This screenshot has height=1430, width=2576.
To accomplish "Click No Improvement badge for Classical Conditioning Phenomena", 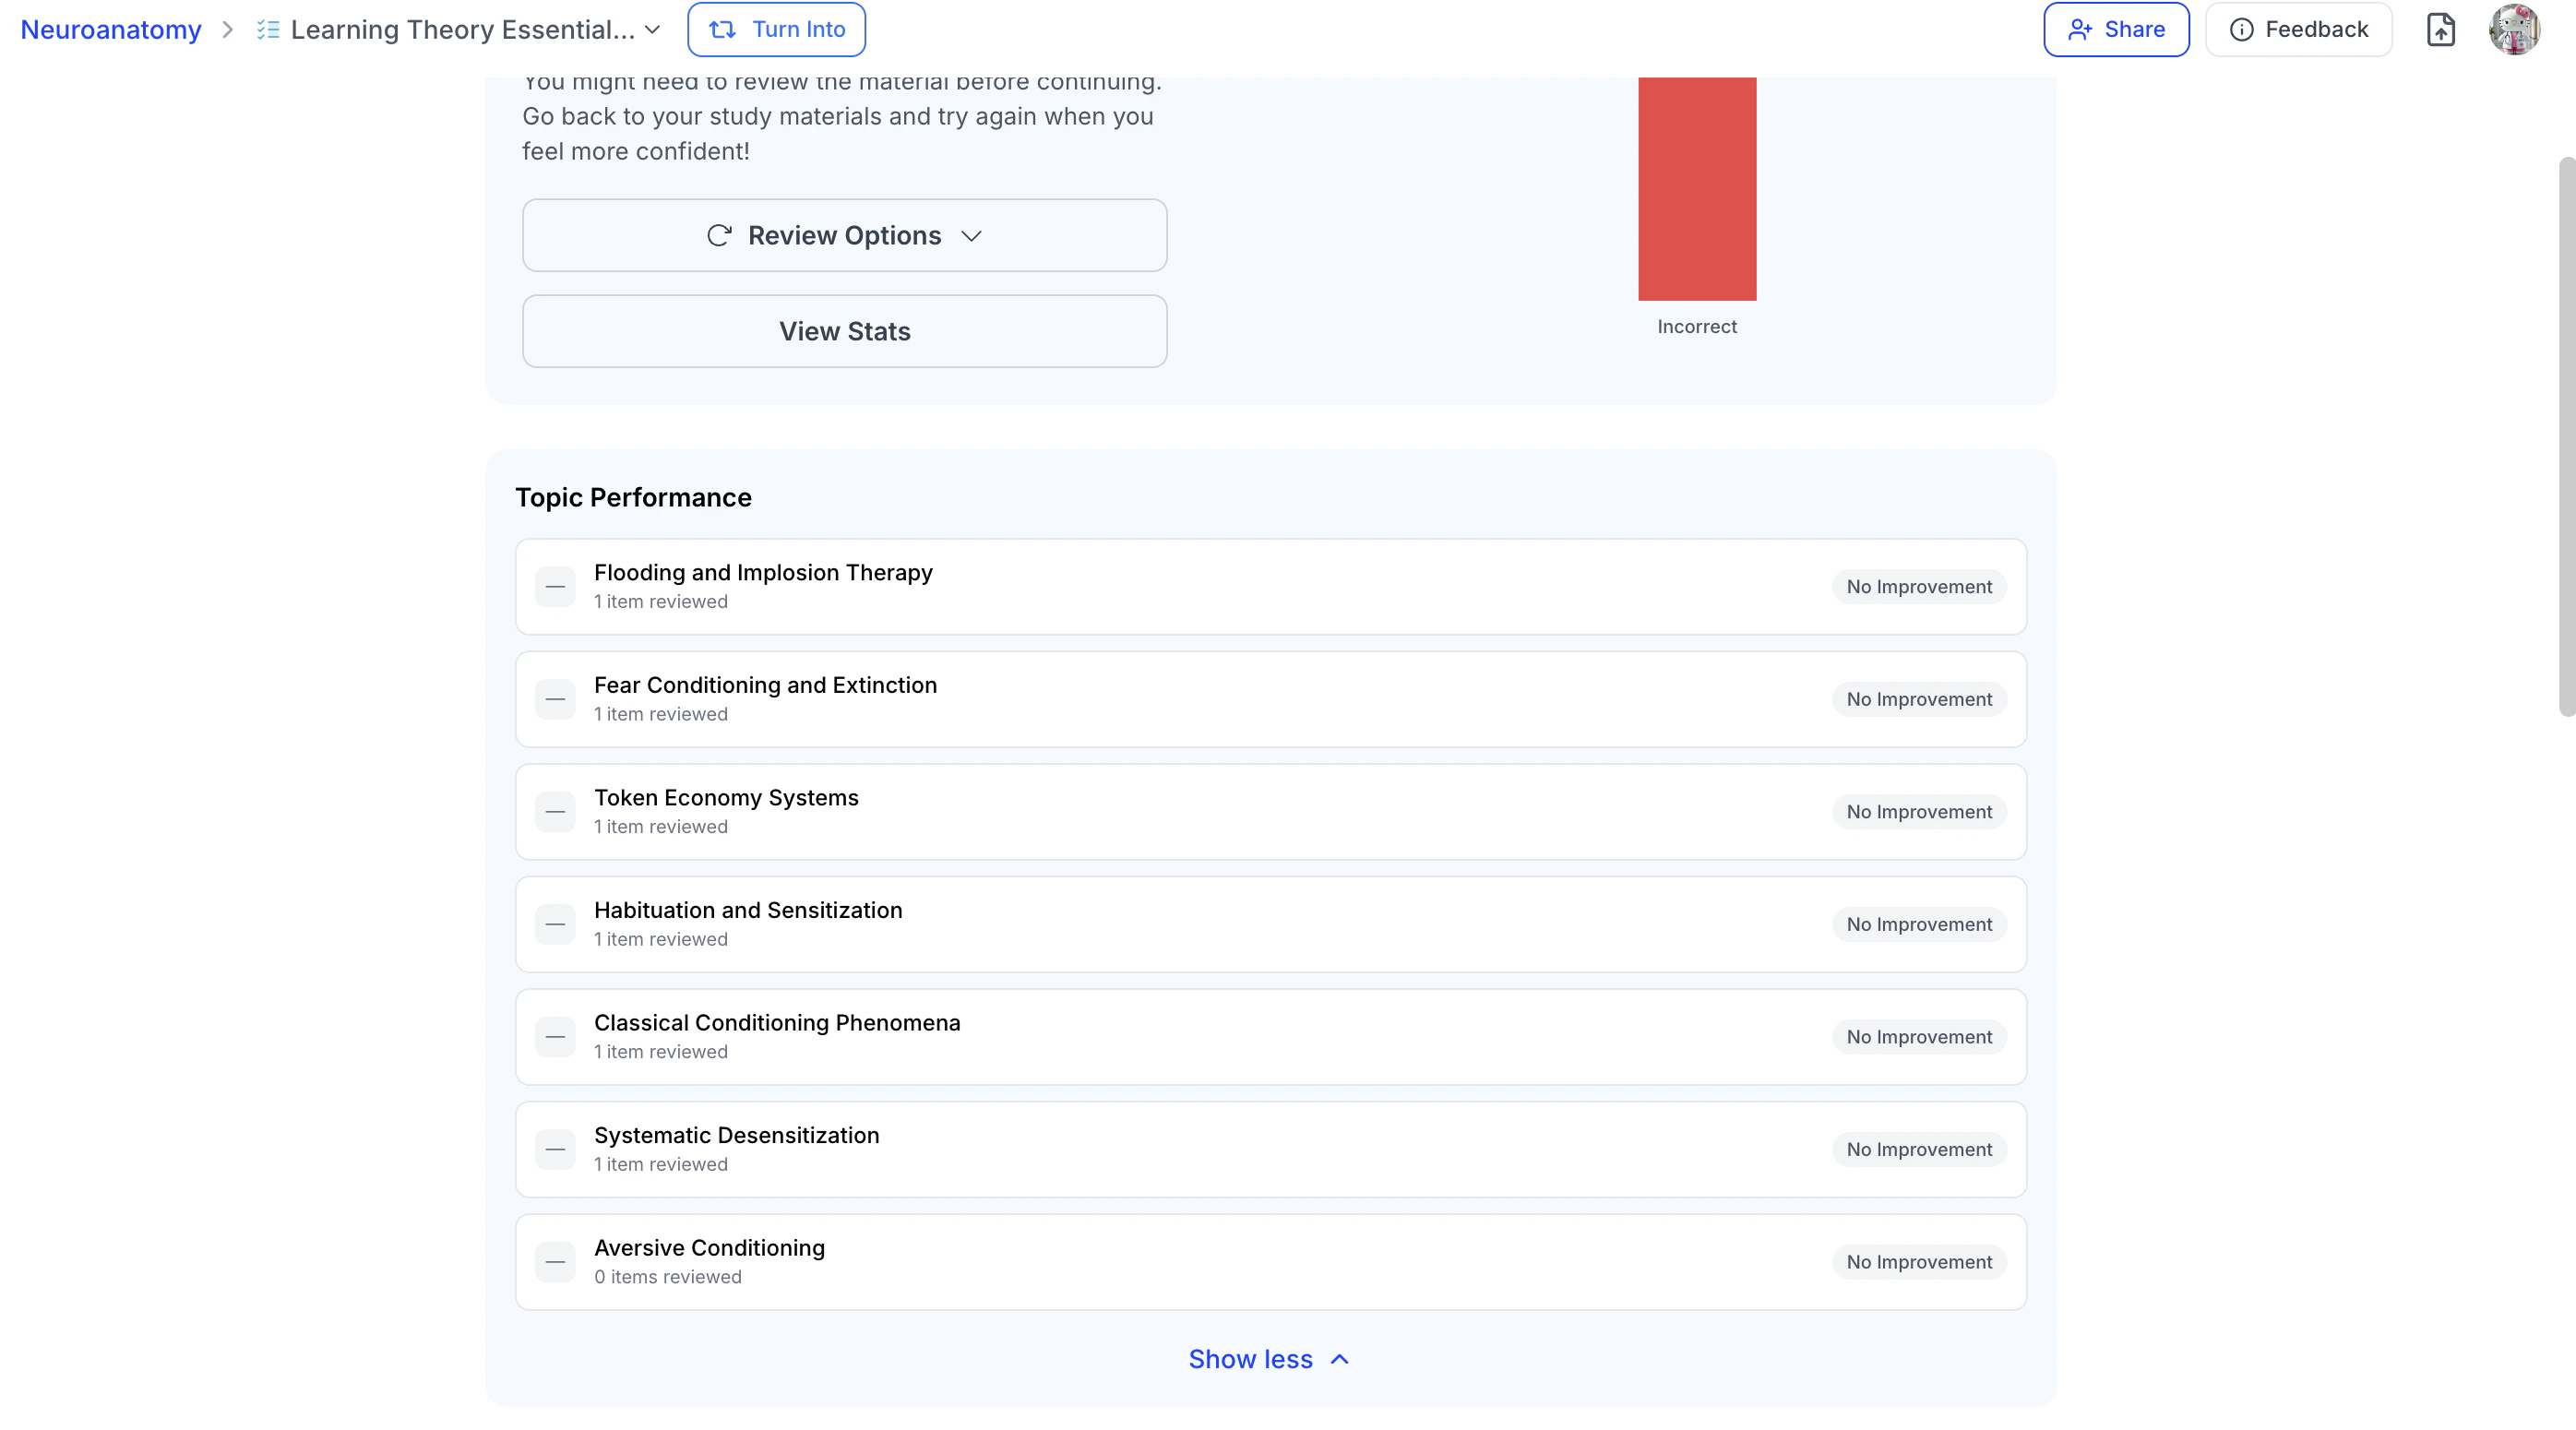I will point(1919,1037).
